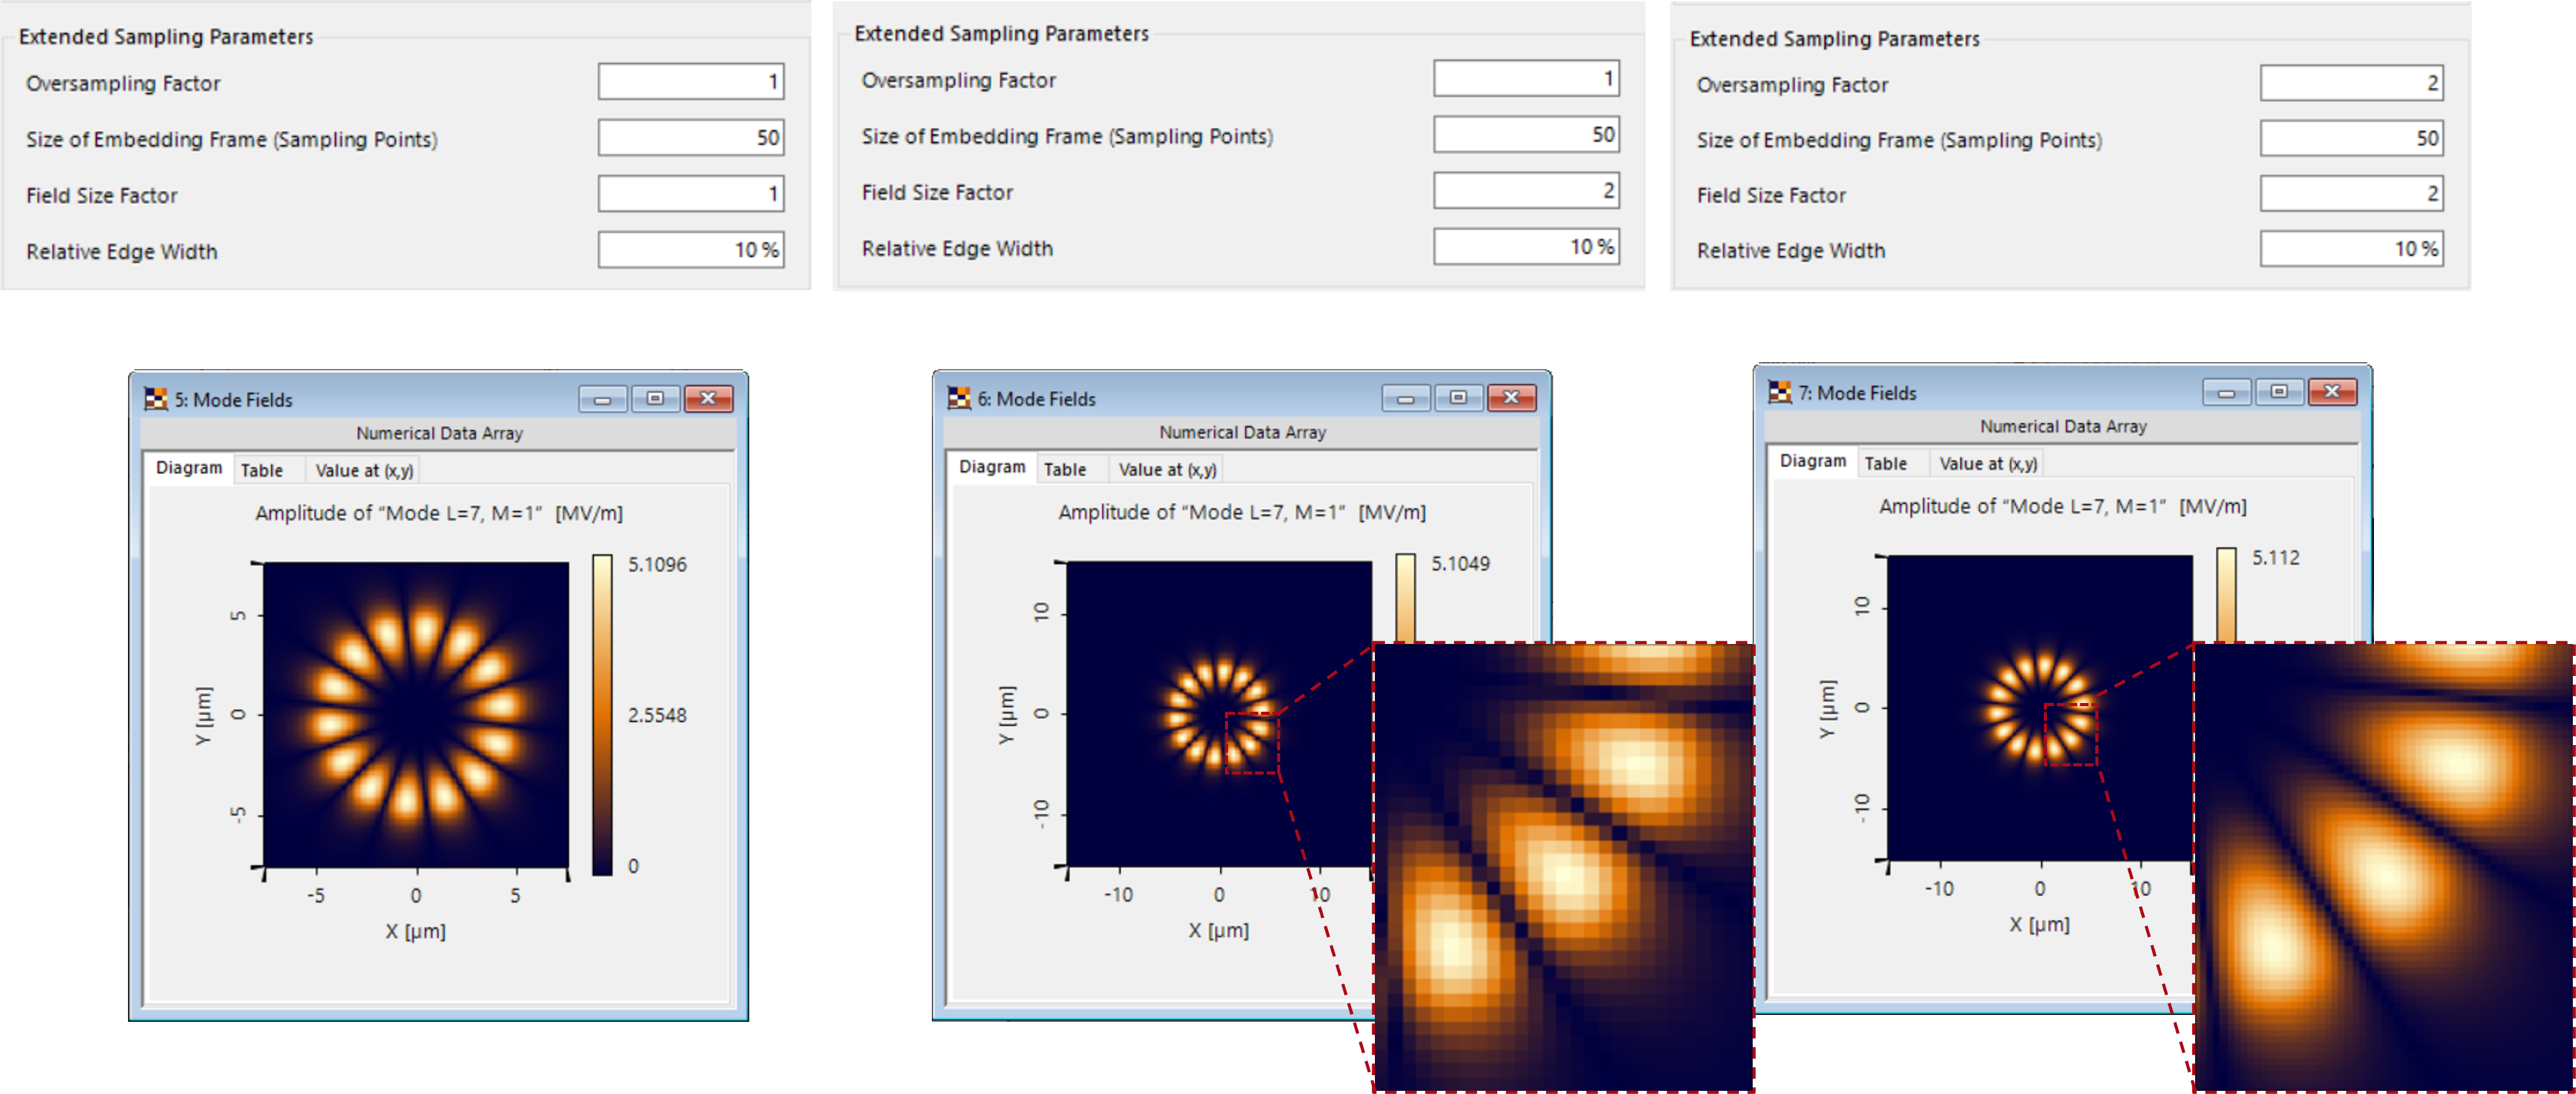Click the Numerical Data Array header in window 6
2576x1094 pixels.
[x=1243, y=432]
